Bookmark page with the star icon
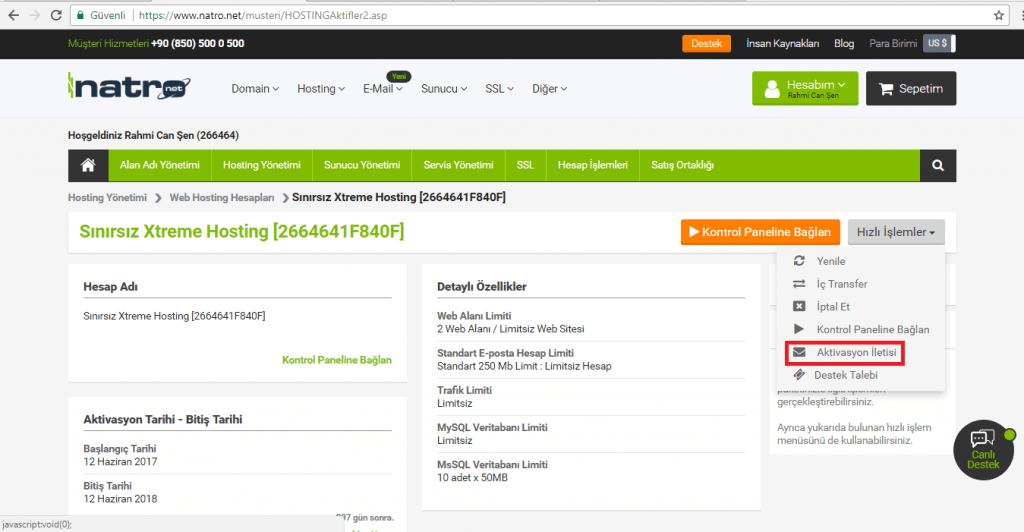This screenshot has height=532, width=1024. pyautogui.click(x=999, y=15)
